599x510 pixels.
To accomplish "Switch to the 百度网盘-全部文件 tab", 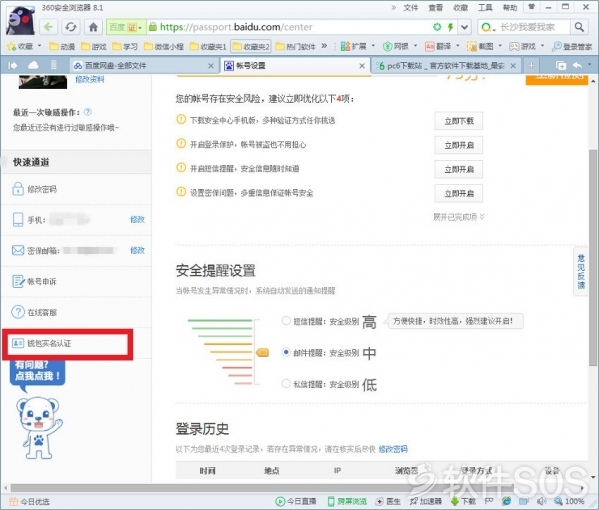I will [x=143, y=66].
